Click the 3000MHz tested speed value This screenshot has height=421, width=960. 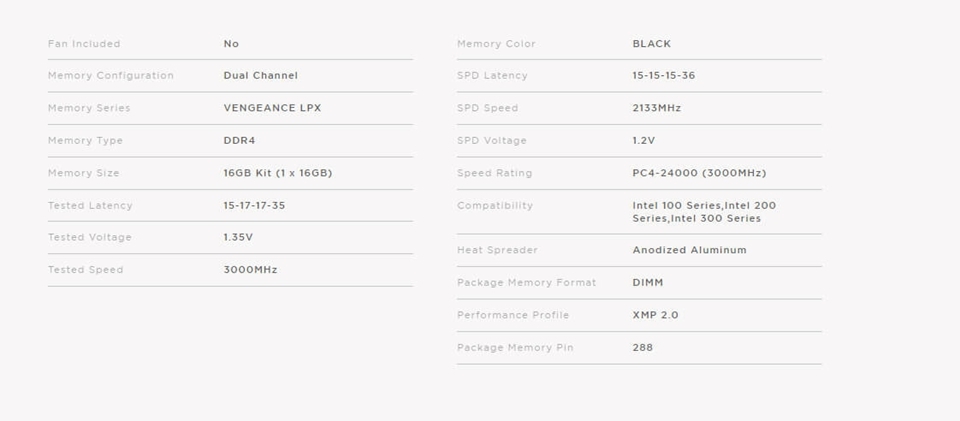coord(250,270)
